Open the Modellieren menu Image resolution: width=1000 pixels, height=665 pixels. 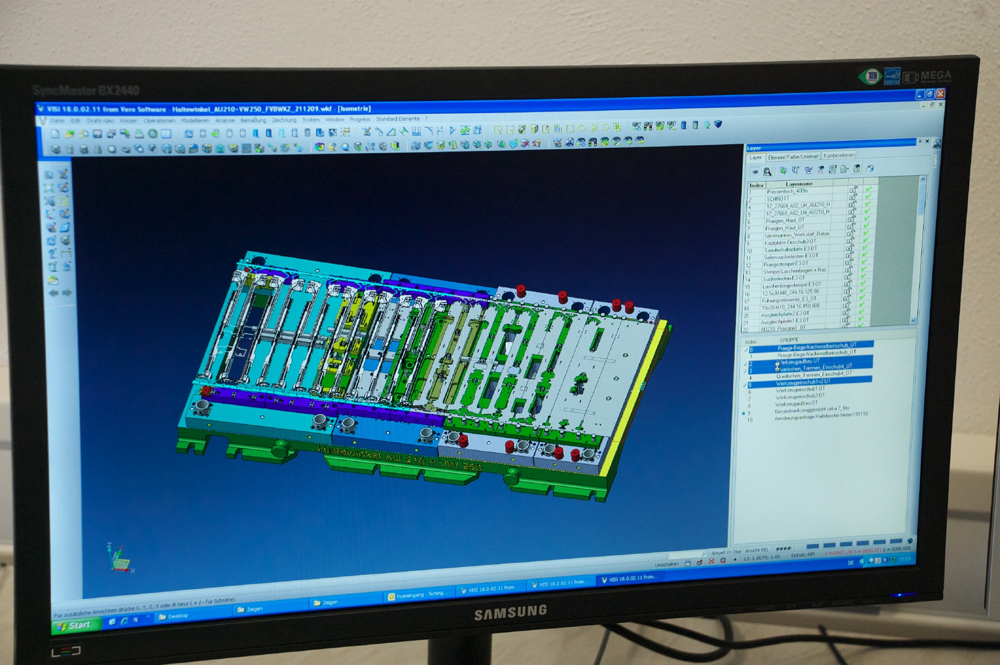(196, 120)
